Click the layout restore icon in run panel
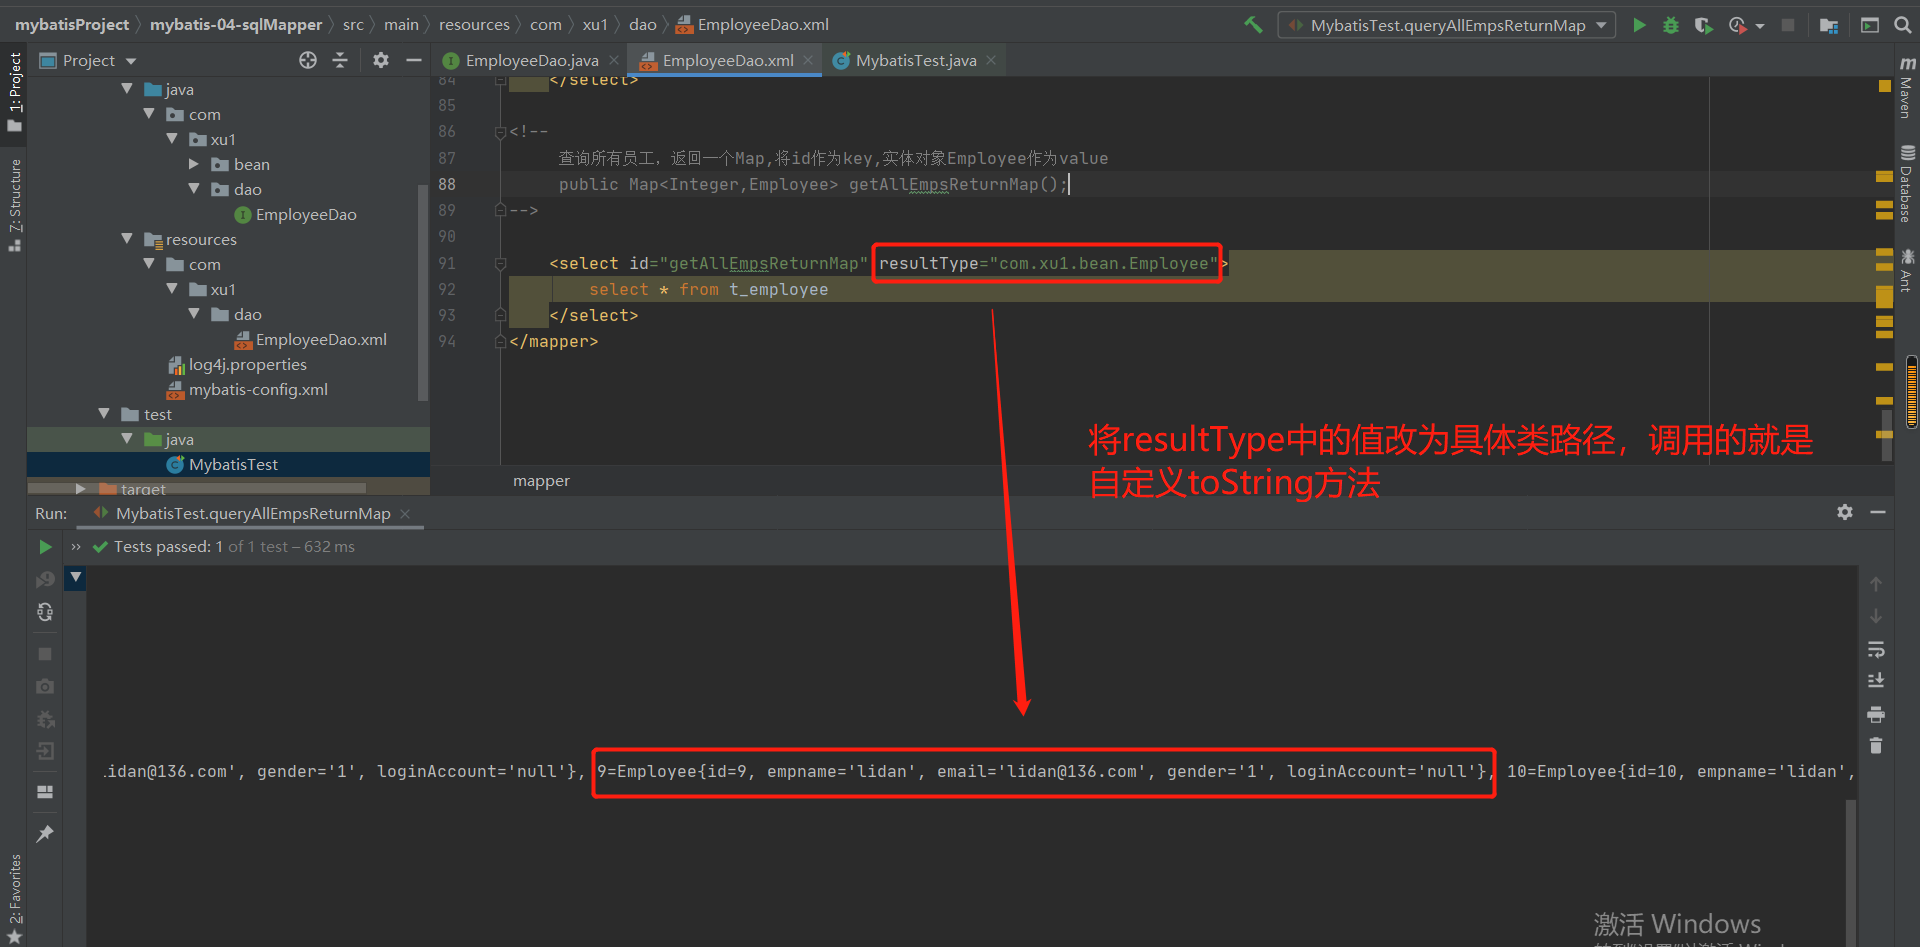This screenshot has width=1920, height=947. [x=45, y=792]
